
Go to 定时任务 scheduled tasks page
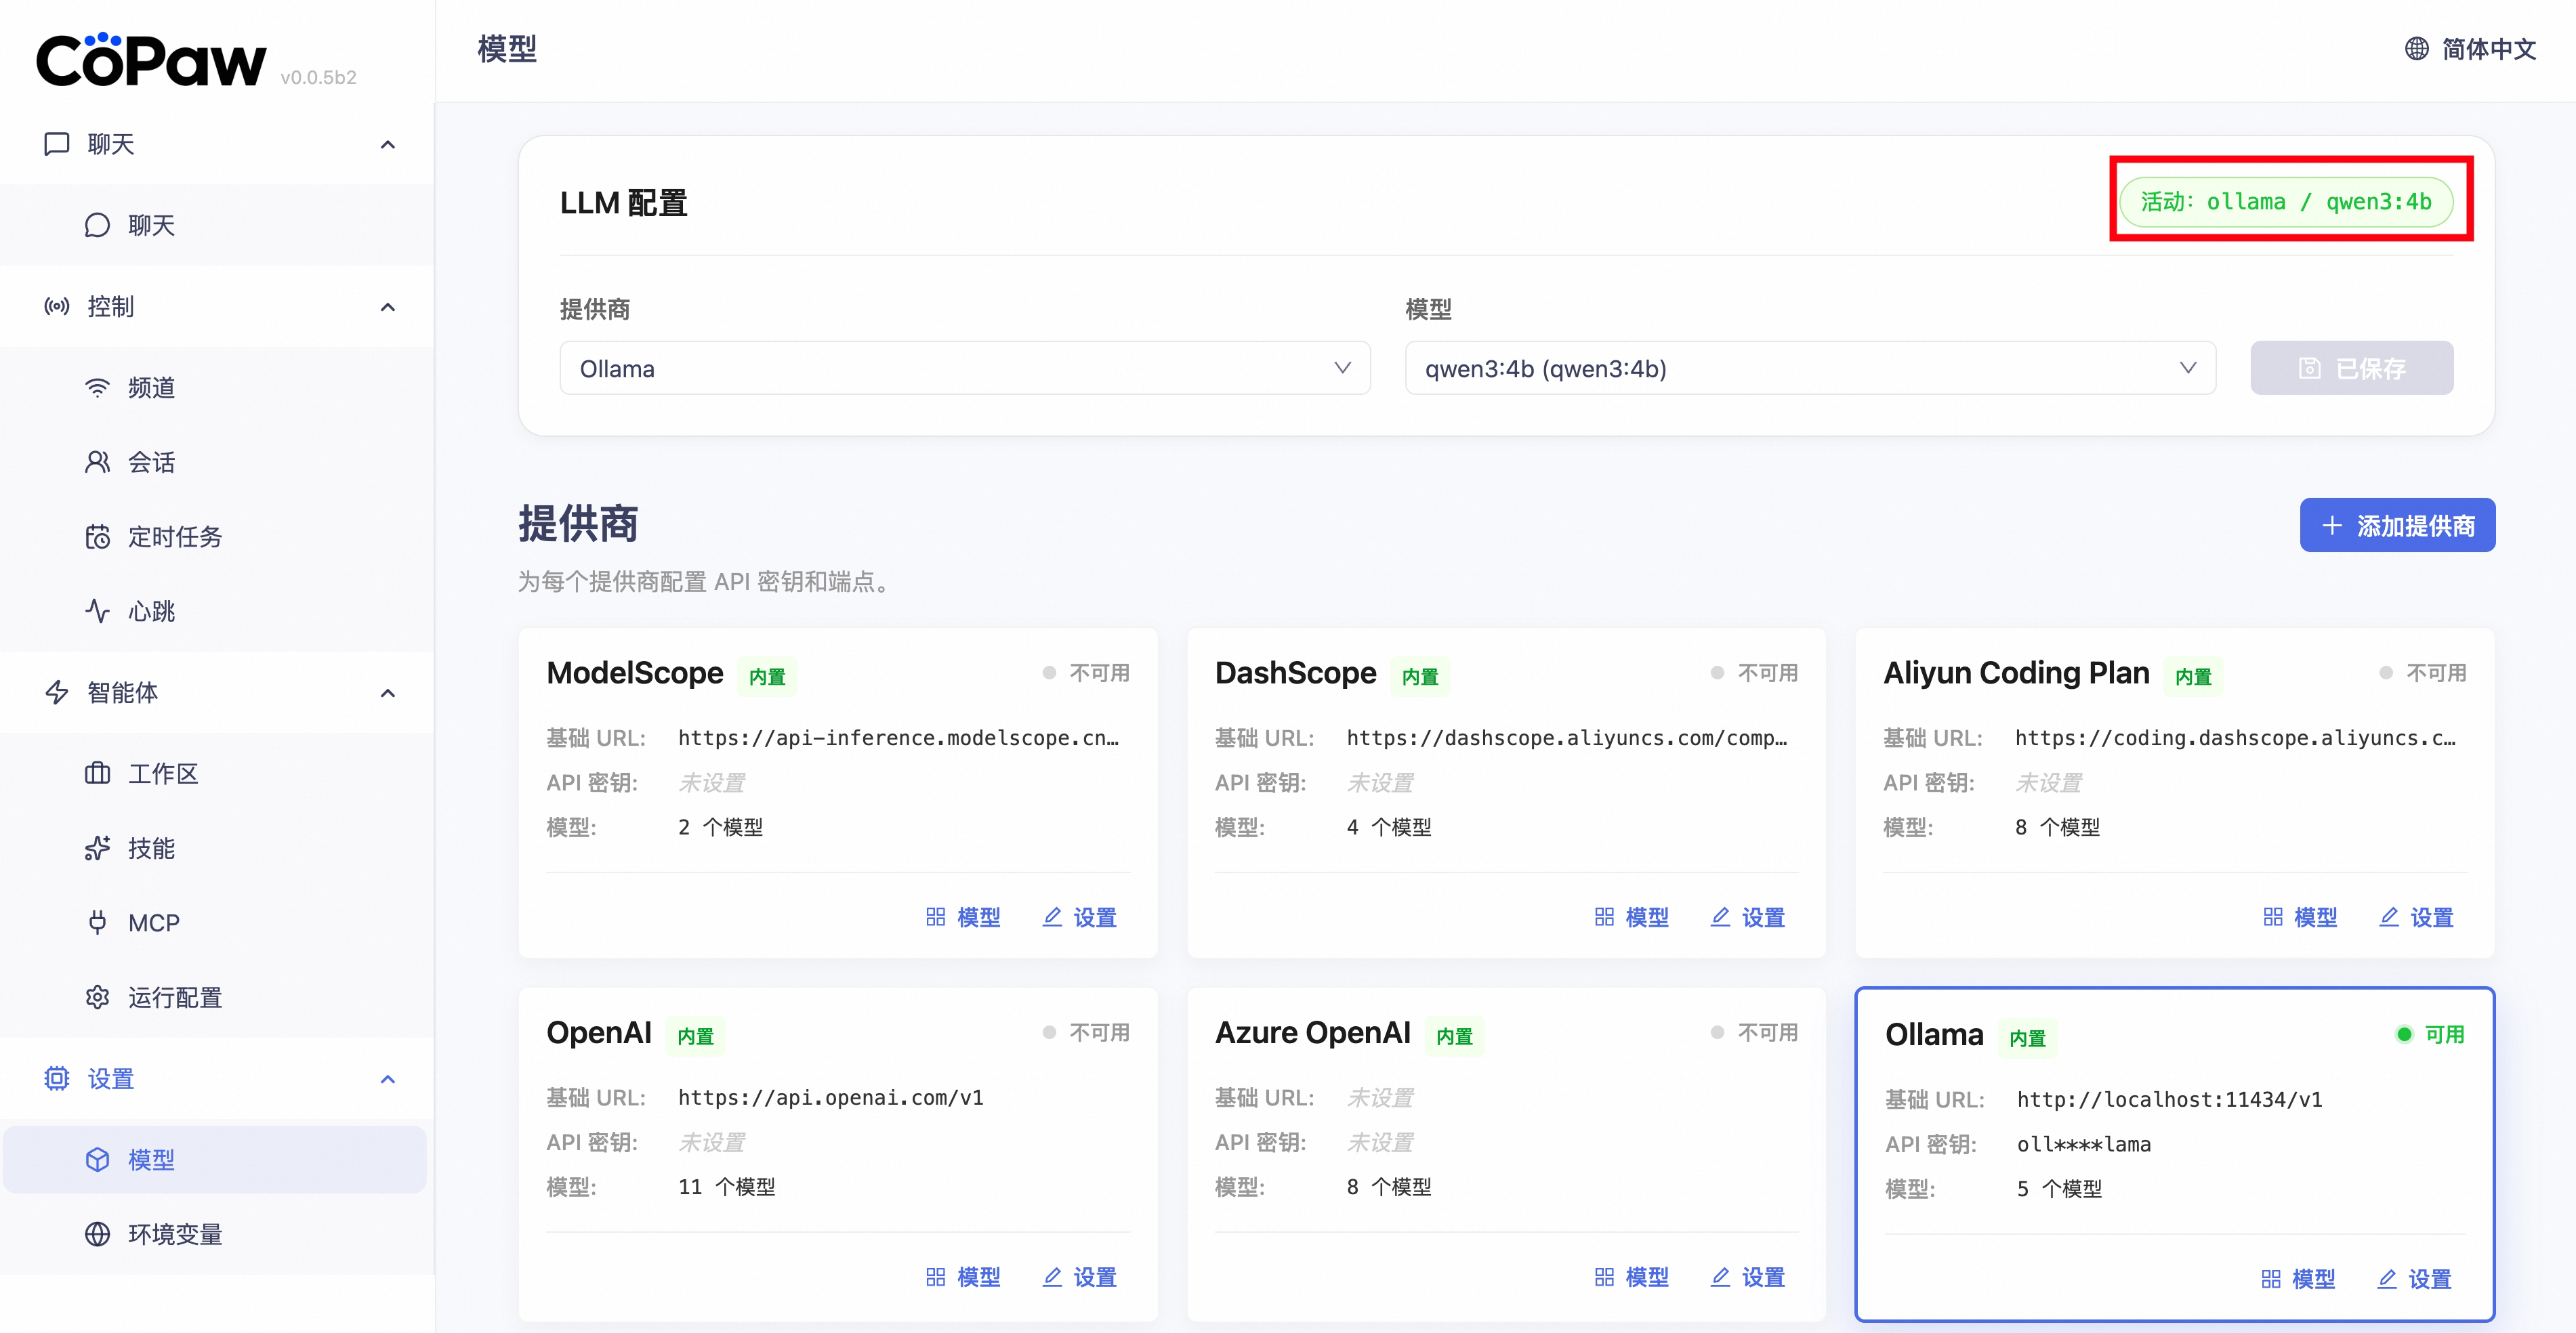click(174, 537)
